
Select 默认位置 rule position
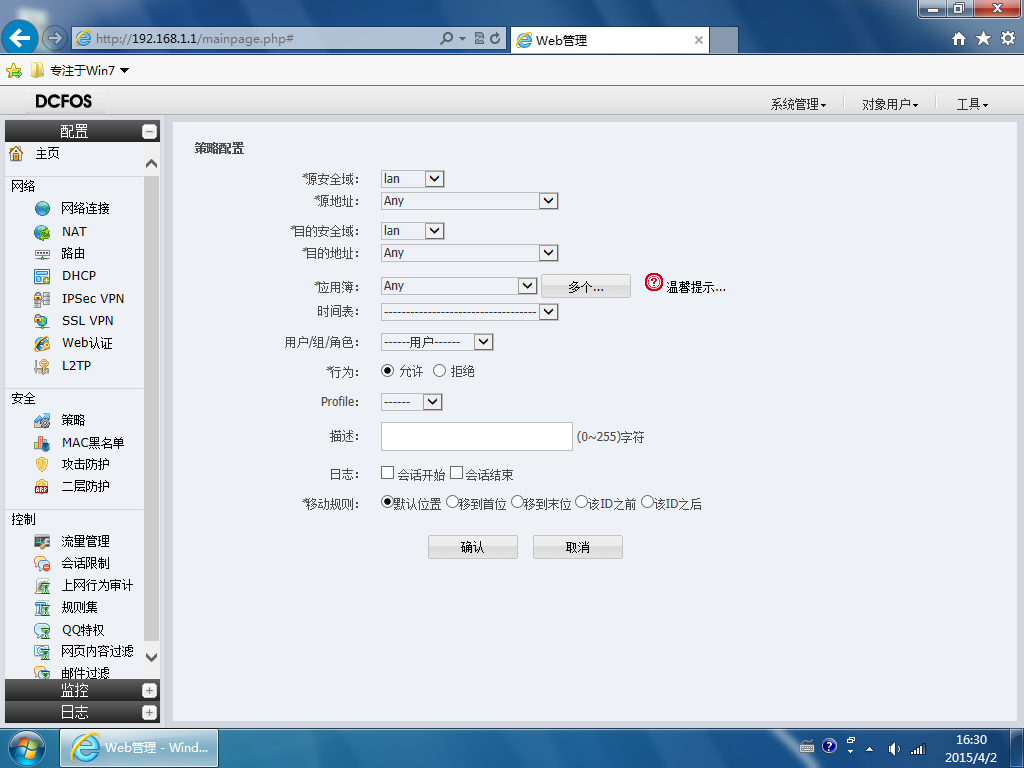pyautogui.click(x=387, y=502)
